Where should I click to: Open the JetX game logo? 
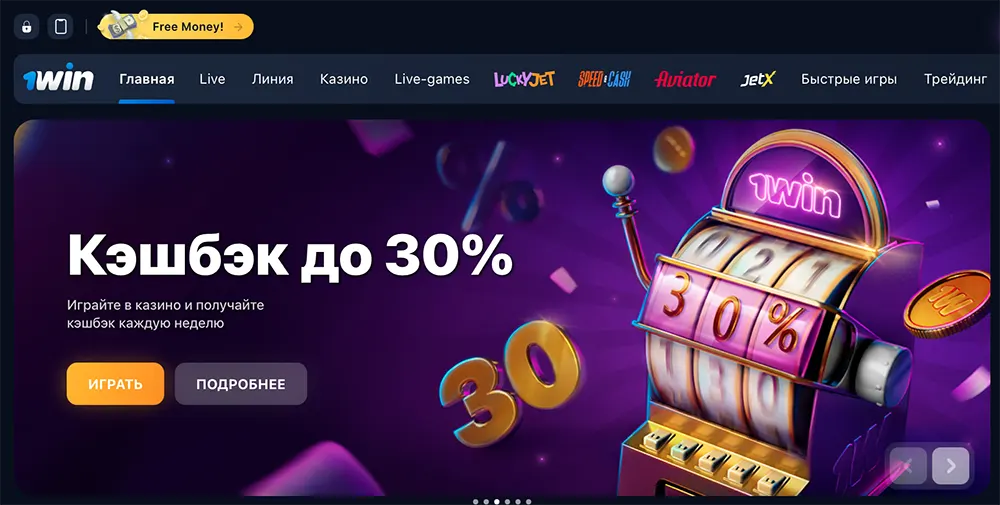[x=758, y=79]
